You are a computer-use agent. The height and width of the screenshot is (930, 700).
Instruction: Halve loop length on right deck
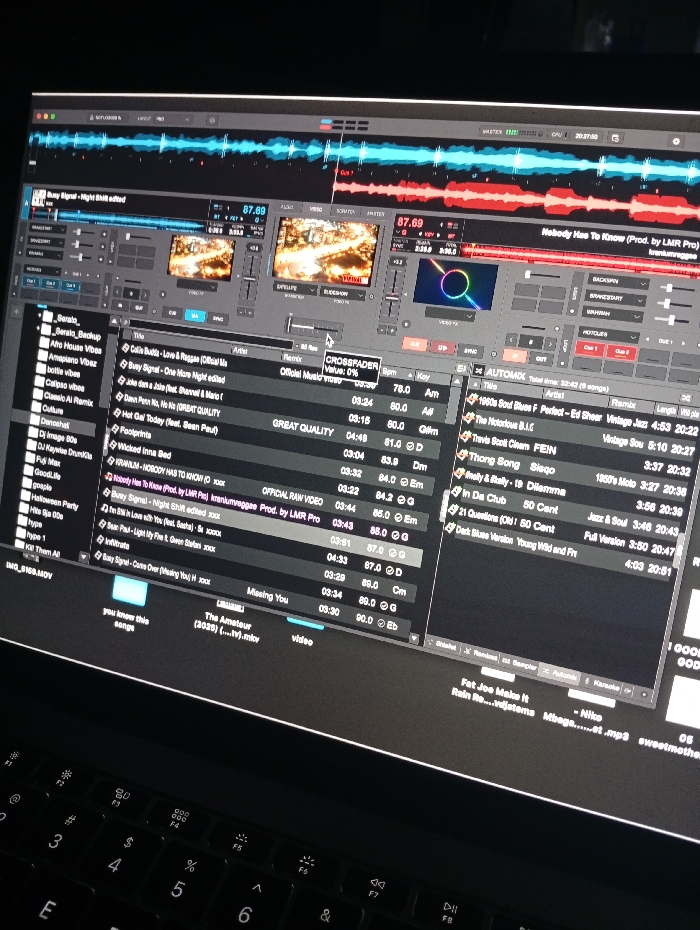(513, 340)
